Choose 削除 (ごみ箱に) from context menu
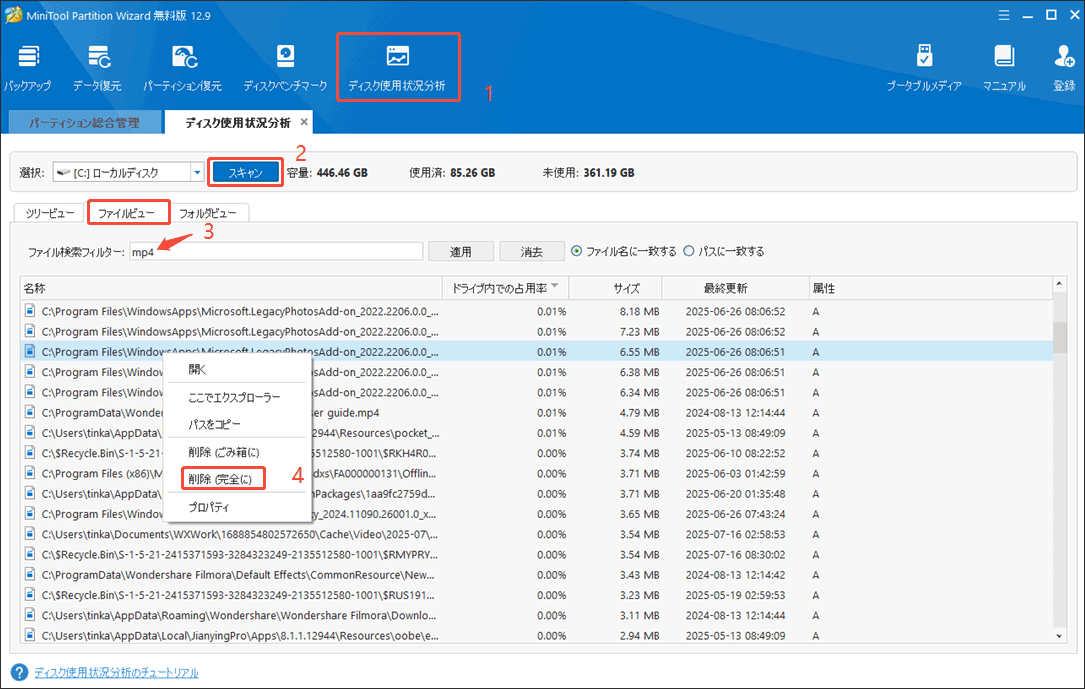This screenshot has width=1085, height=689. (237, 452)
